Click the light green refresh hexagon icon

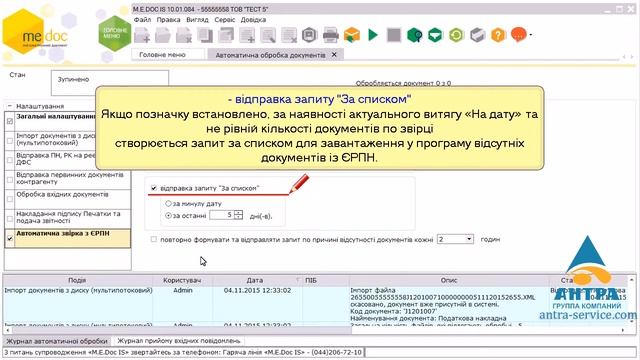point(456,35)
